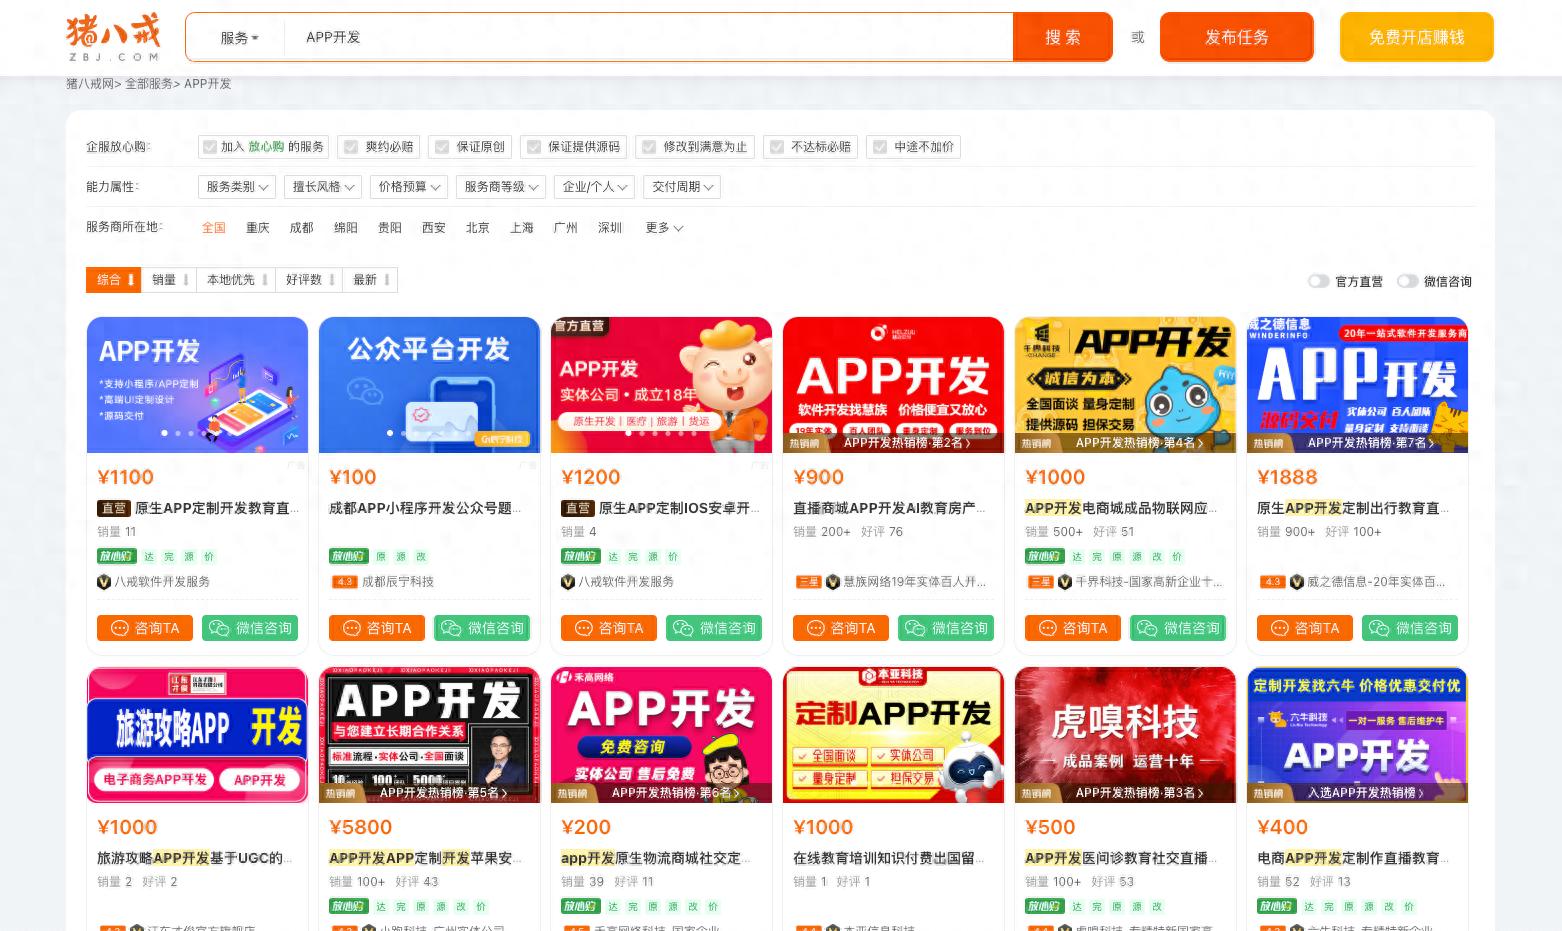The image size is (1562, 931).
Task: Switch to the 销量 sorting tab
Action: 163,280
